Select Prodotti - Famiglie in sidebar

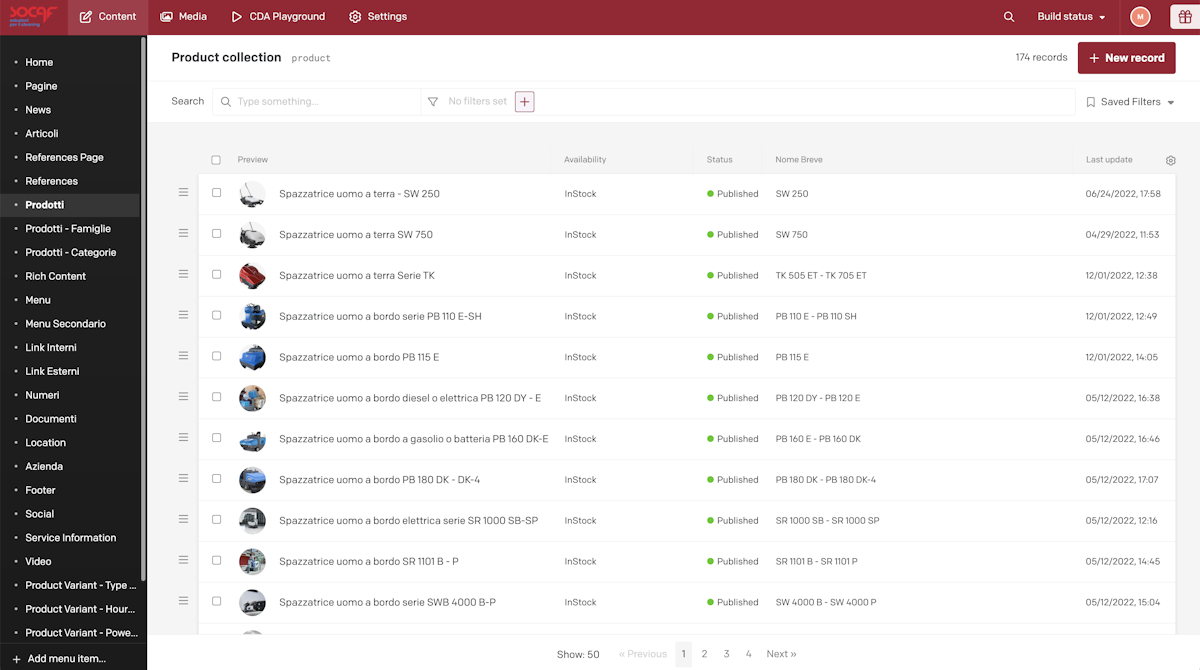[x=69, y=229]
